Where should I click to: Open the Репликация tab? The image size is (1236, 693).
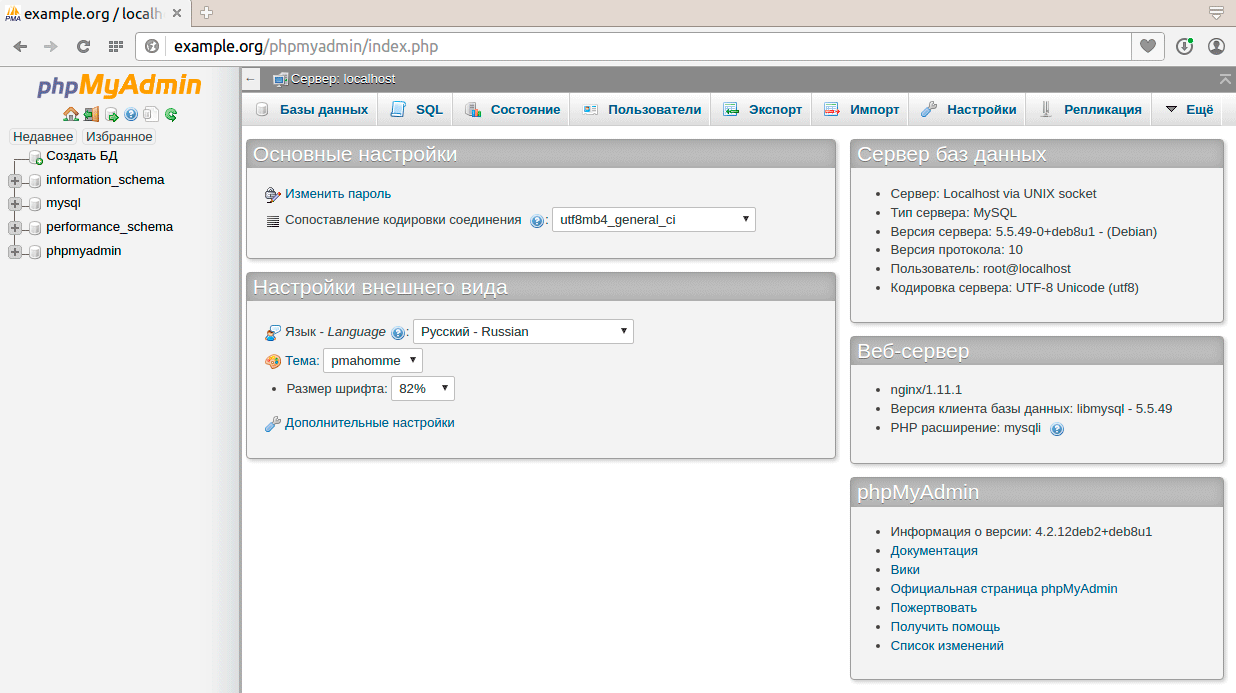[1089, 110]
